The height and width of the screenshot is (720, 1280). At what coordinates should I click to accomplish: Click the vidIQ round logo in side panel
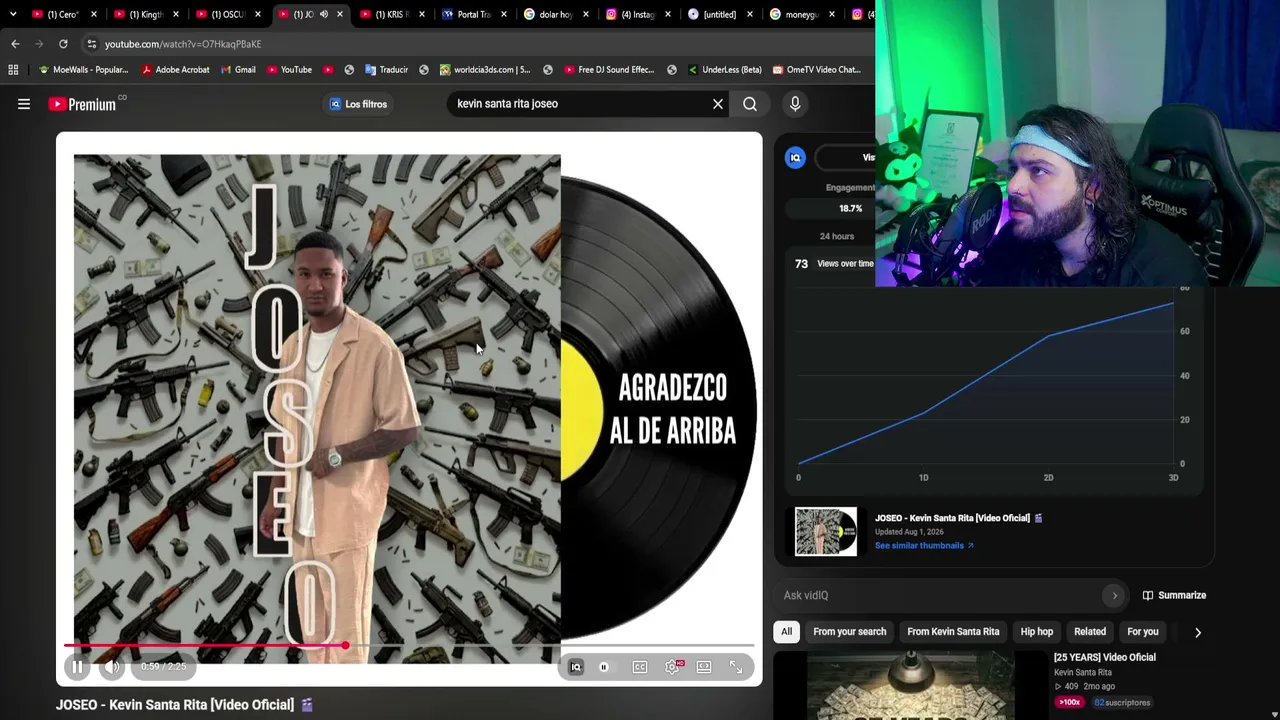[x=795, y=158]
